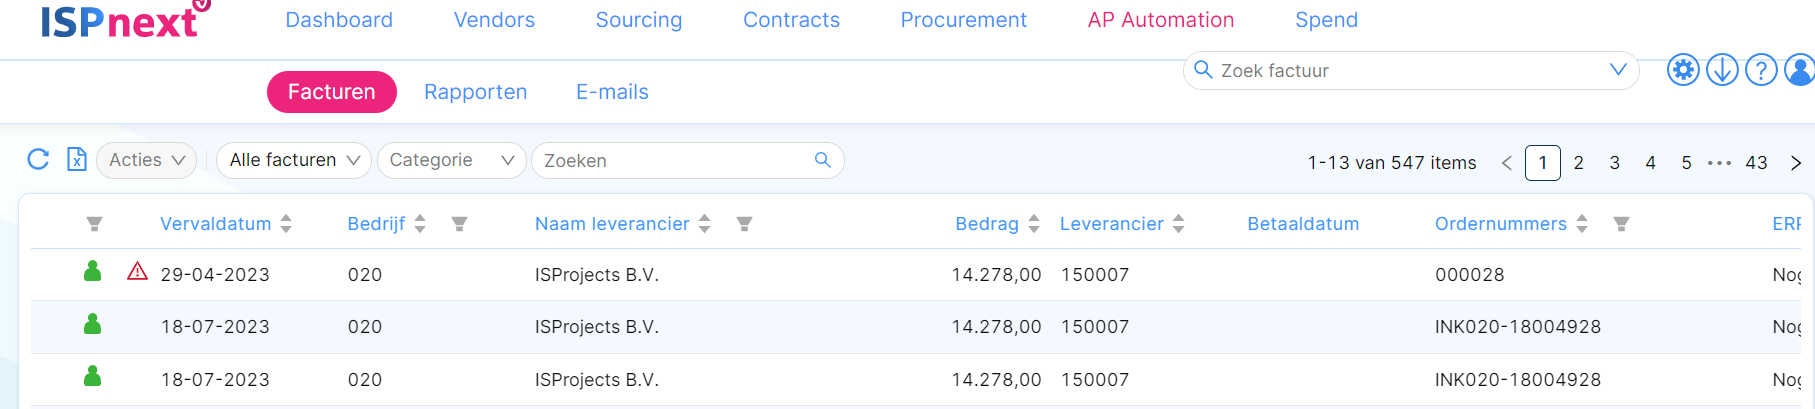Screen dimensions: 1815x409
Task: Go to page 3 of results
Action: point(1614,163)
